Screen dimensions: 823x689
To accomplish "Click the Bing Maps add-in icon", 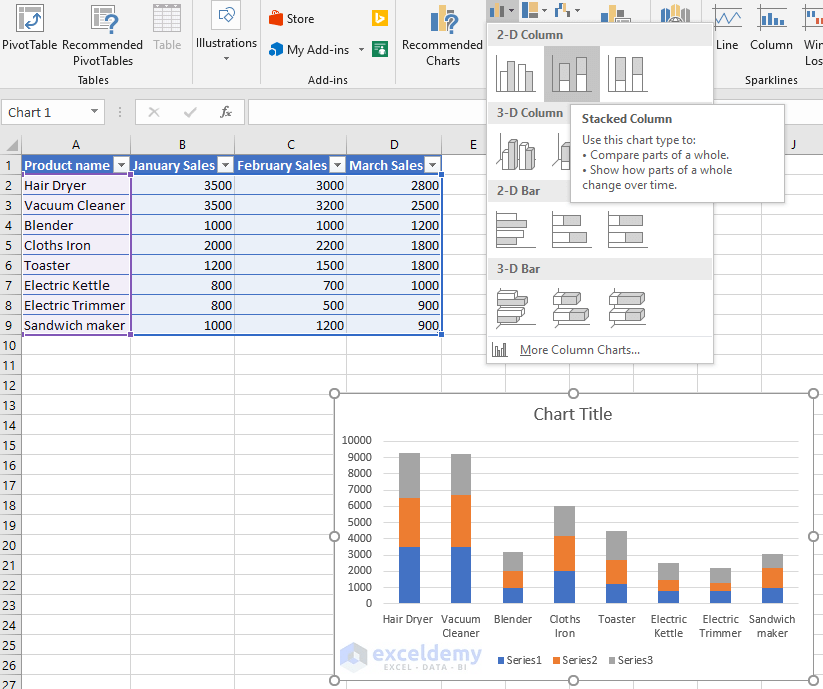I will click(379, 18).
